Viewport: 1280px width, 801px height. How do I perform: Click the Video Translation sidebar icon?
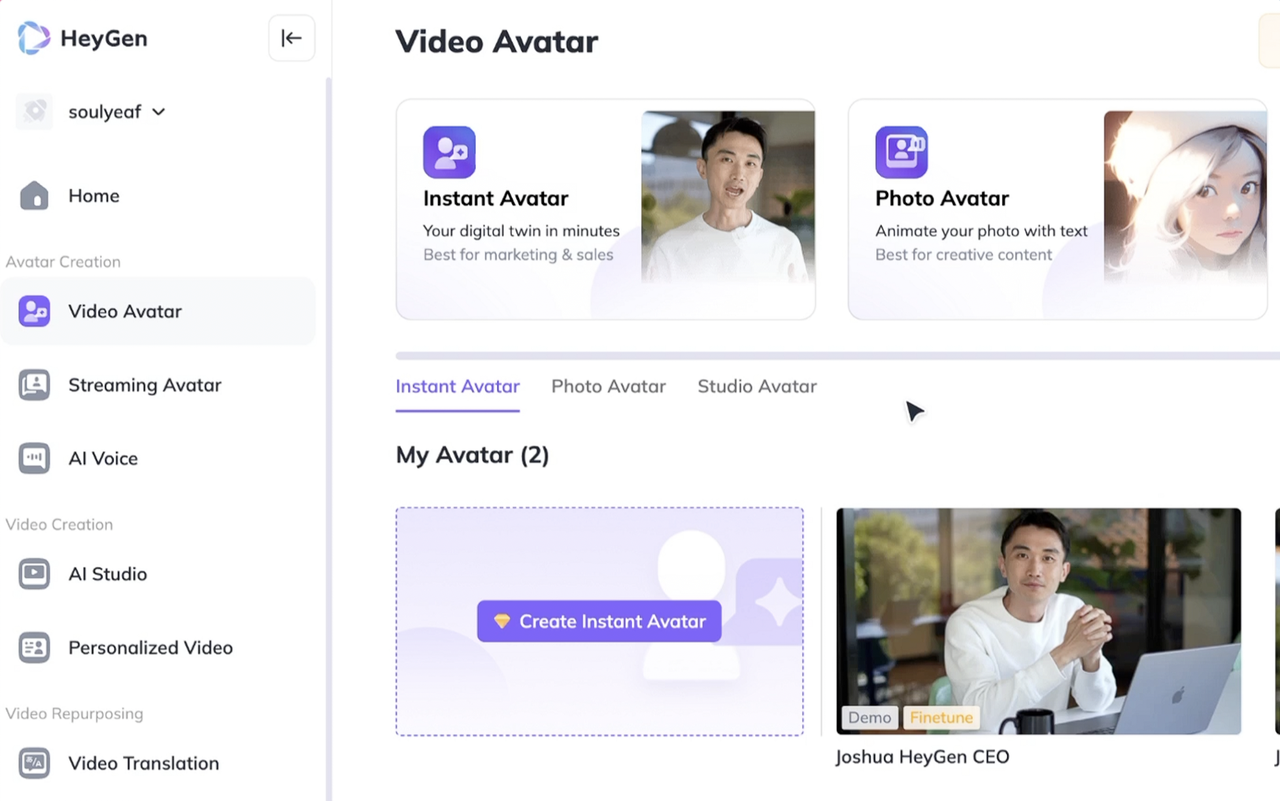pos(34,763)
